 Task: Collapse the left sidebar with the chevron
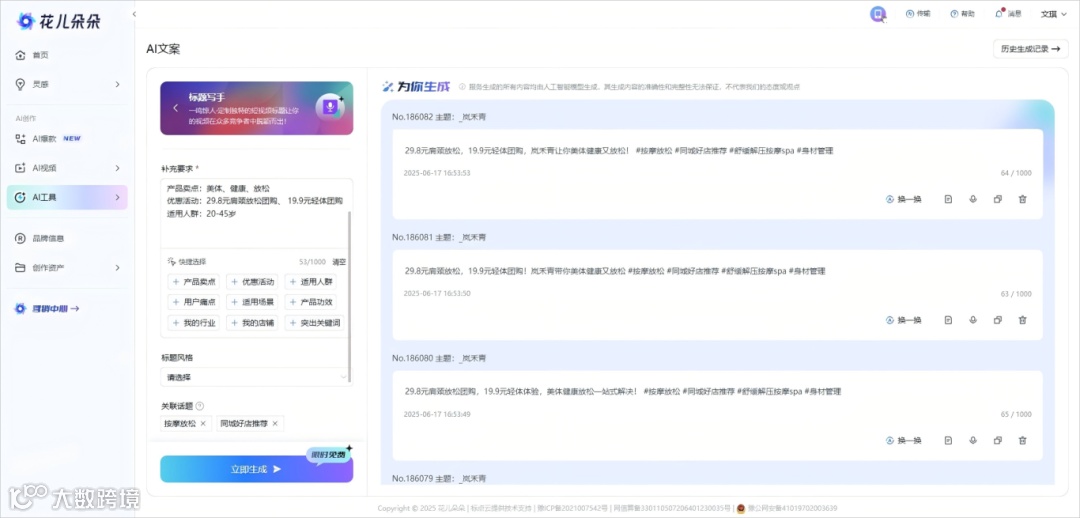[x=134, y=14]
